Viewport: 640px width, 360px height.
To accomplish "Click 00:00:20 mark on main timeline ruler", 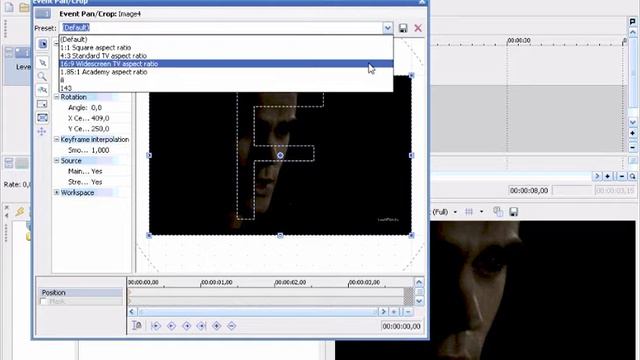I will (x=518, y=40).
